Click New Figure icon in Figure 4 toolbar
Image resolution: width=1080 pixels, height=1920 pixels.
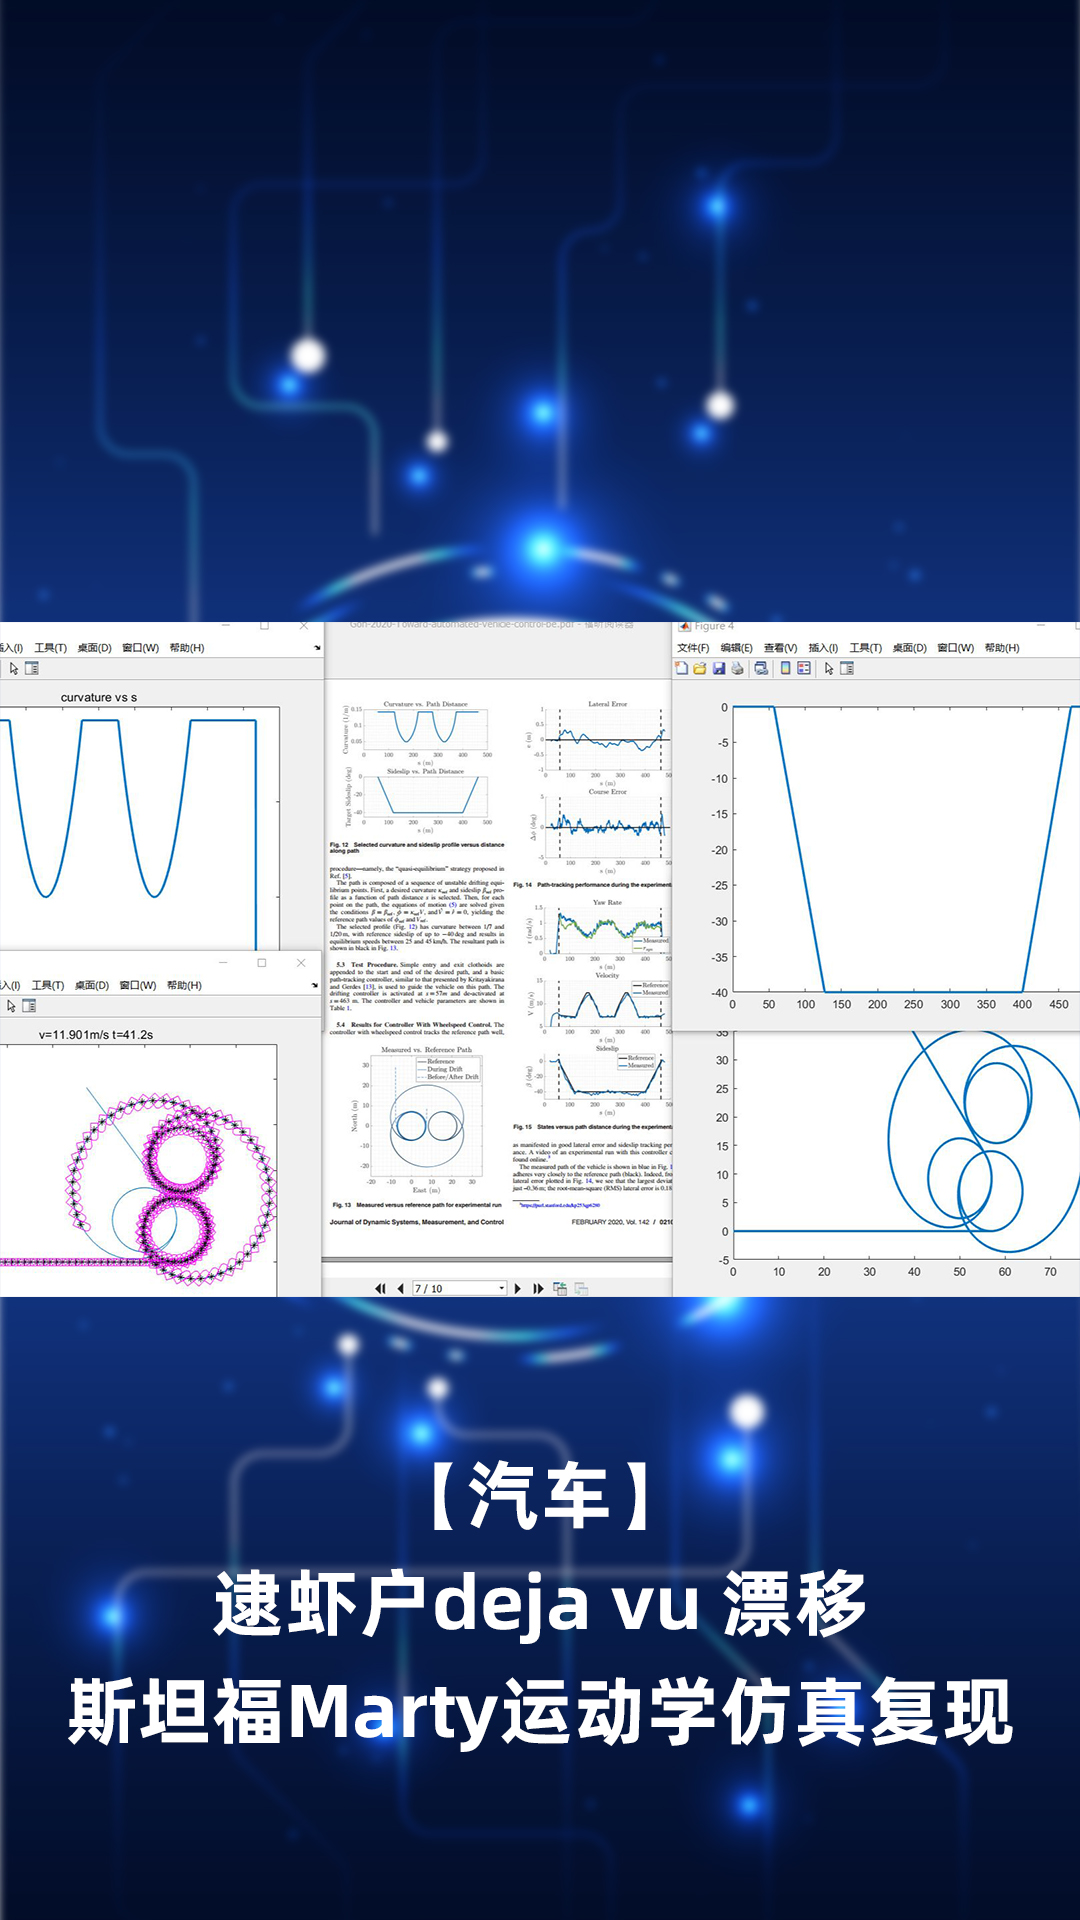(x=682, y=668)
